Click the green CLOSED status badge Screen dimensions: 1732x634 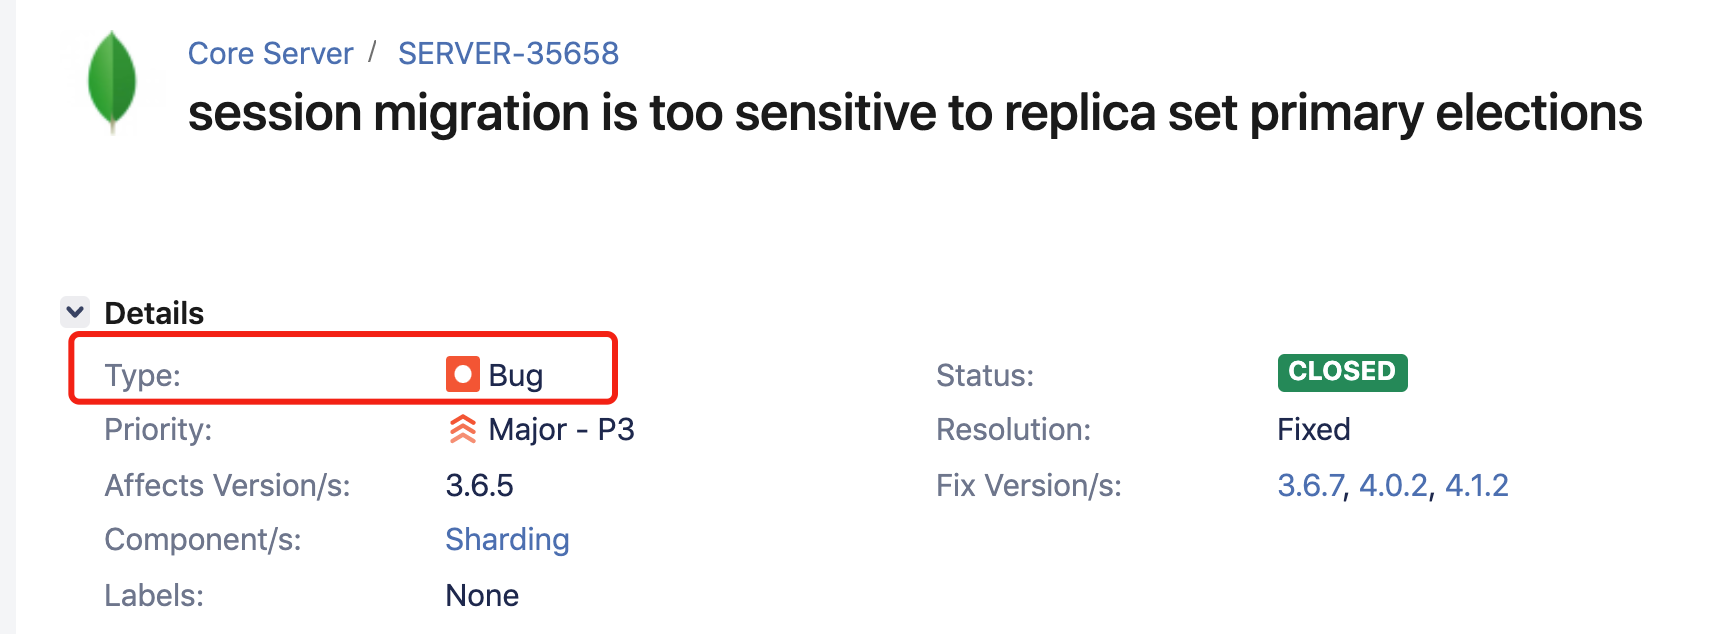1342,372
